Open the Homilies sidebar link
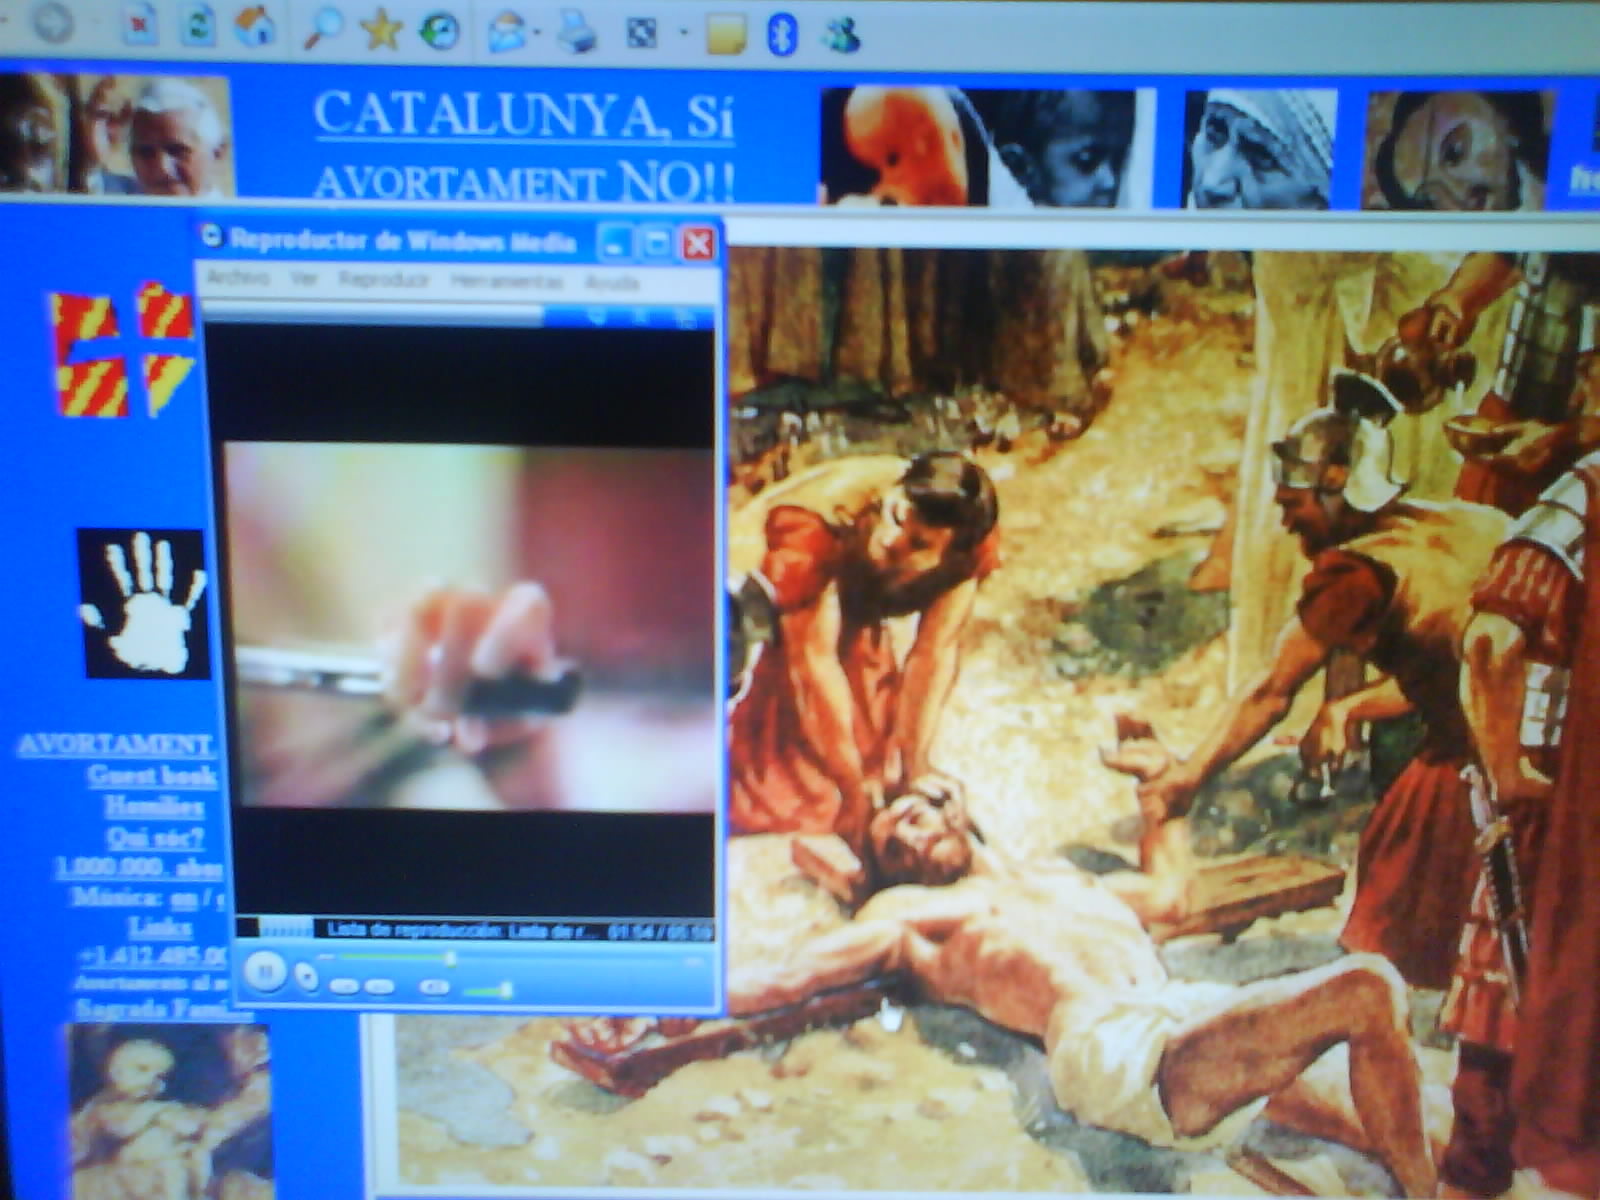1600x1200 pixels. tap(154, 806)
